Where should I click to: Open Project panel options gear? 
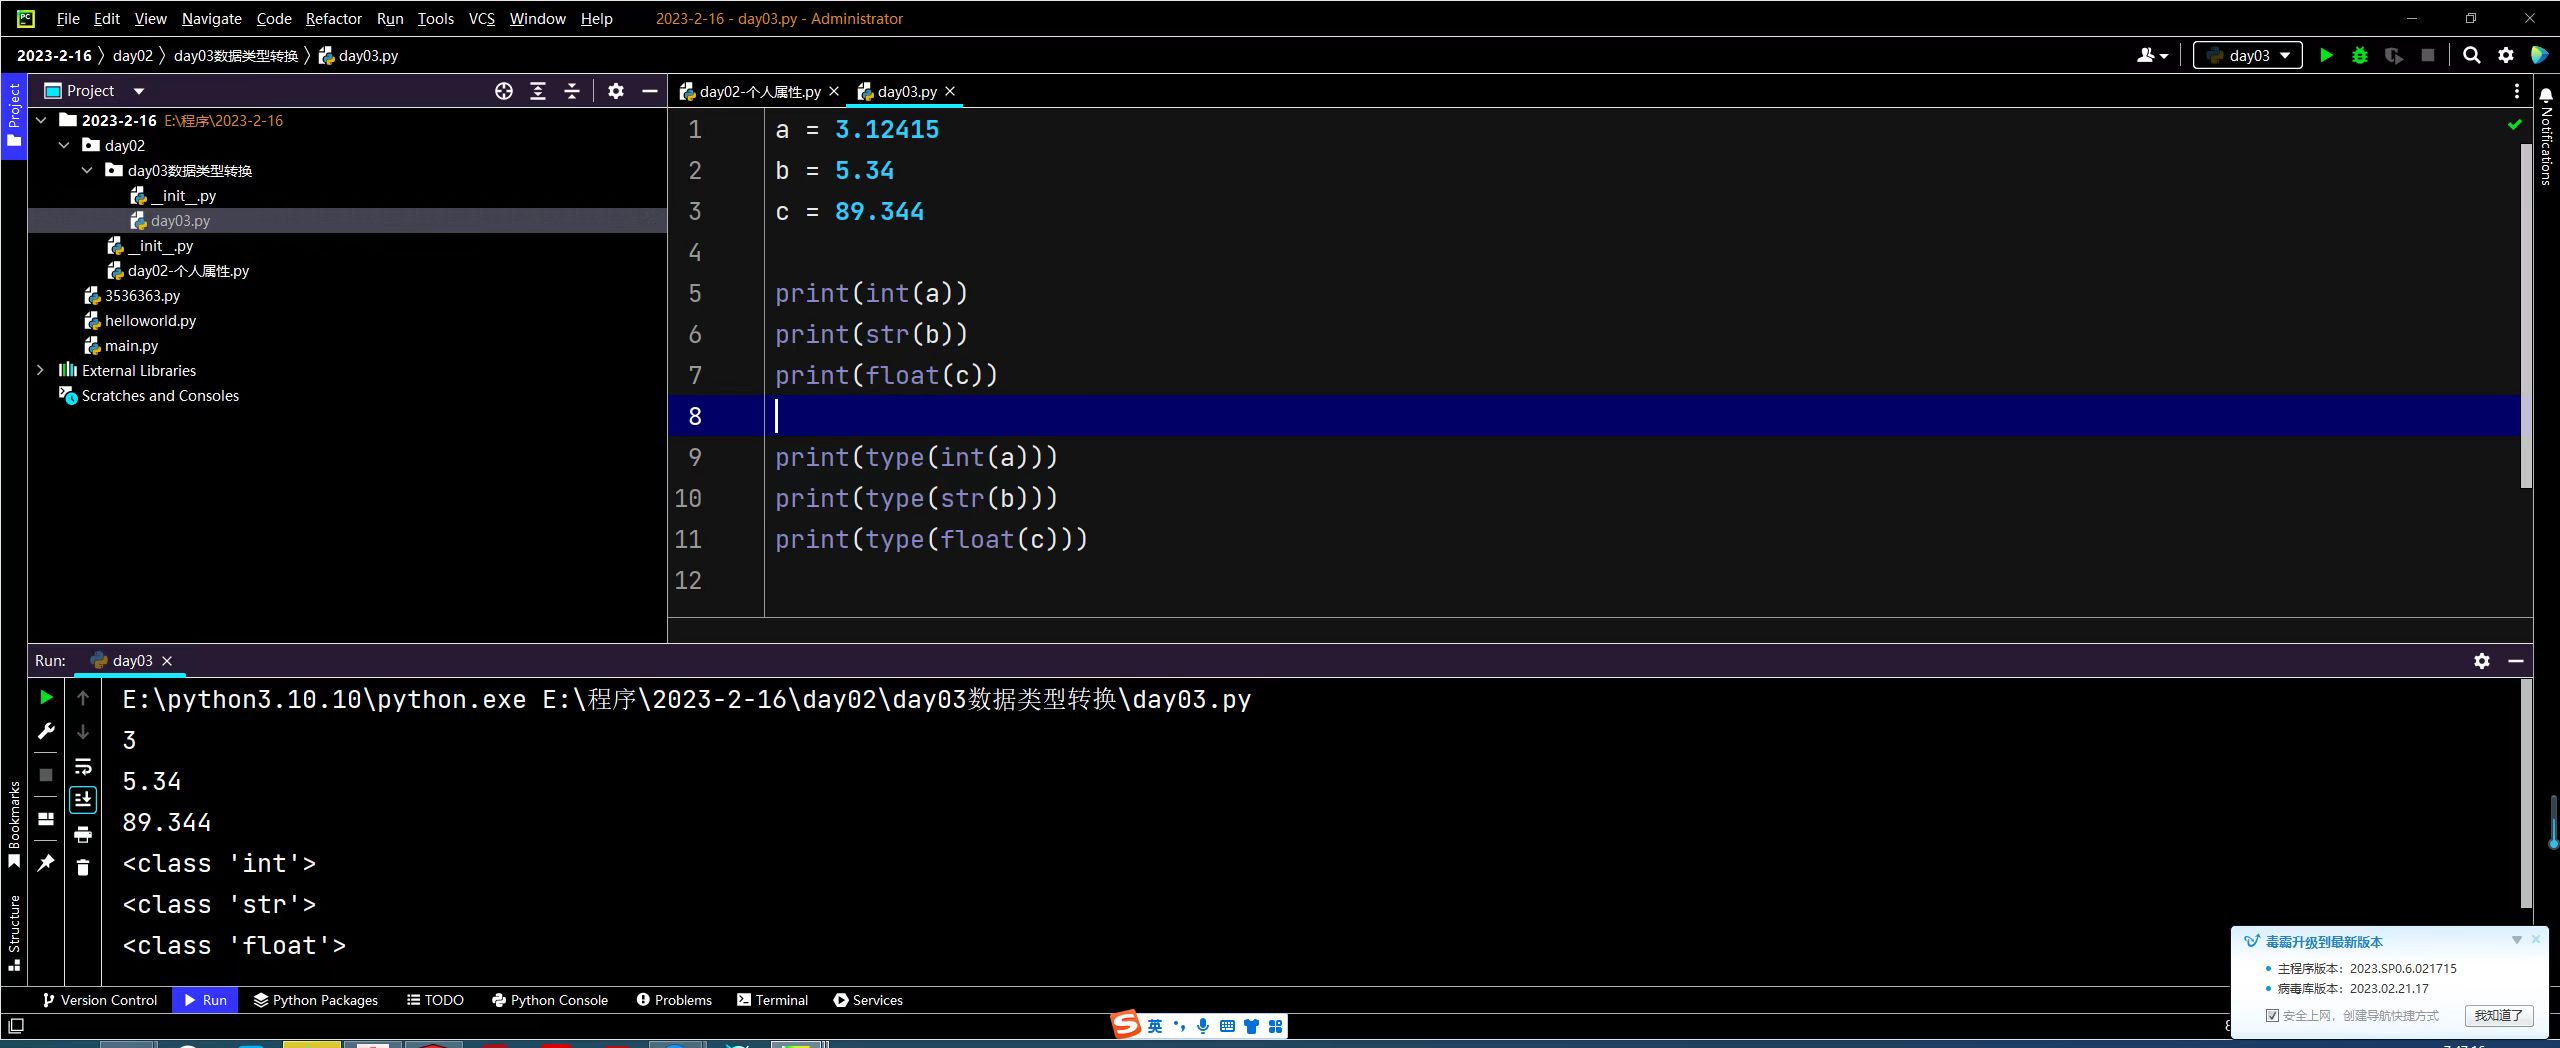tap(616, 91)
